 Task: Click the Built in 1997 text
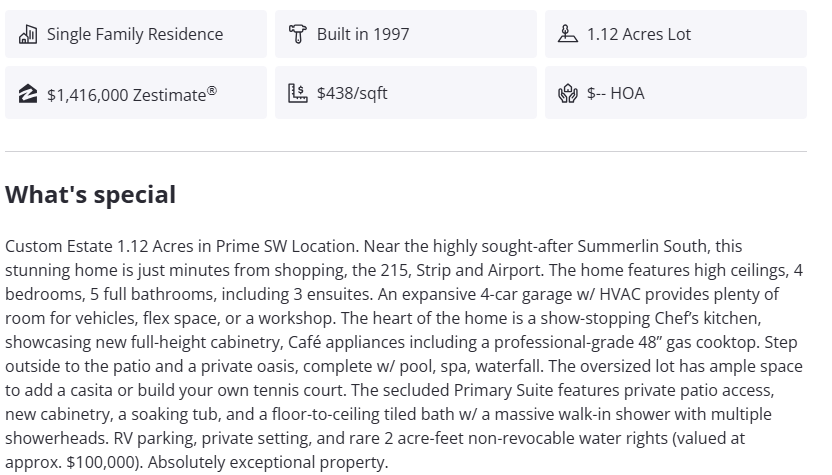[x=363, y=34]
